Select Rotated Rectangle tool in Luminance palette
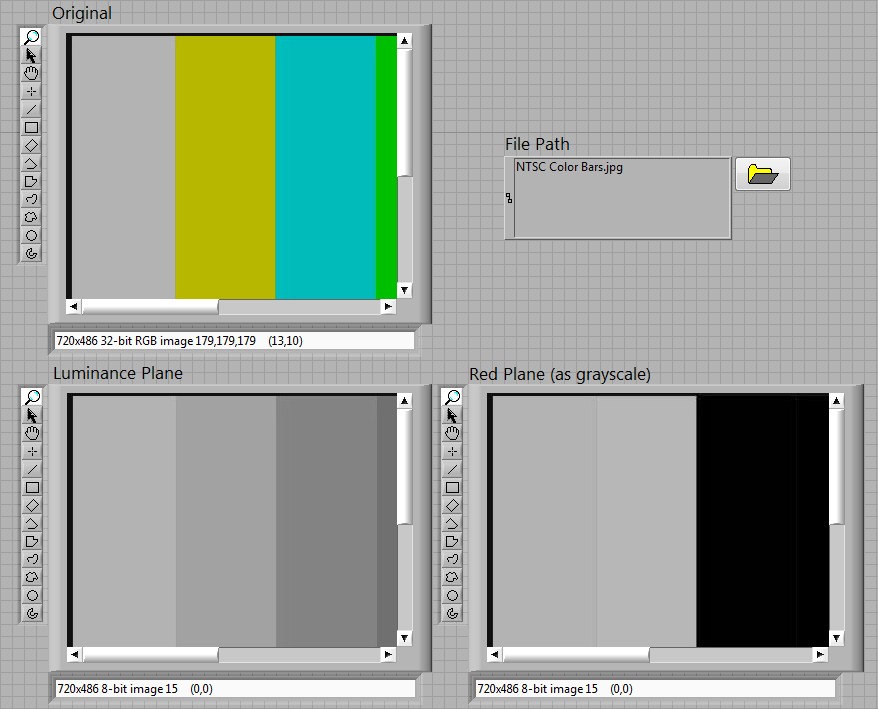This screenshot has height=709, width=878. (x=32, y=506)
